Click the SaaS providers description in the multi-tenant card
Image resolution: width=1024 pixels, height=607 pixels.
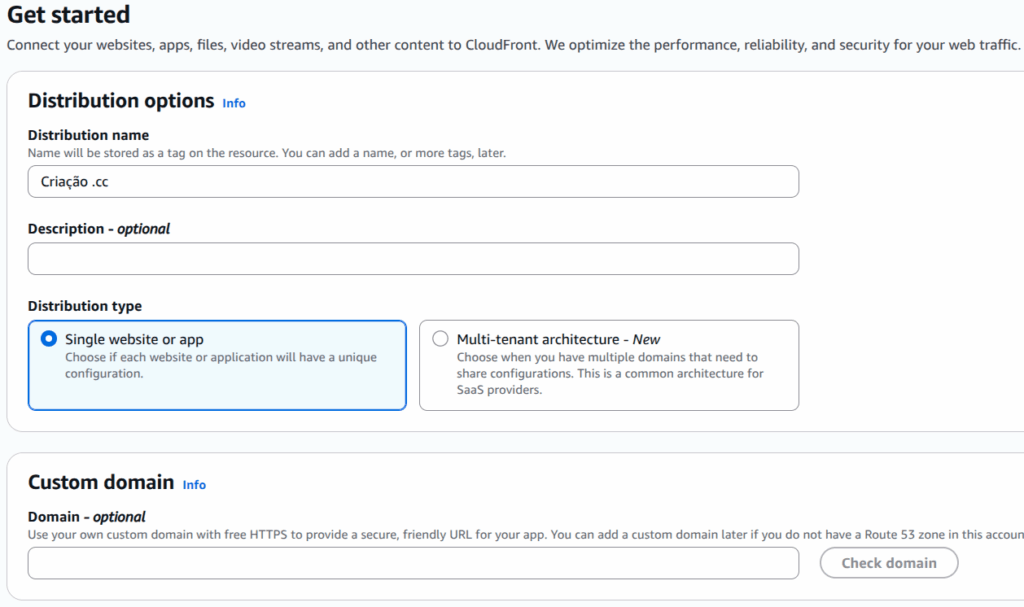pyautogui.click(x=609, y=373)
